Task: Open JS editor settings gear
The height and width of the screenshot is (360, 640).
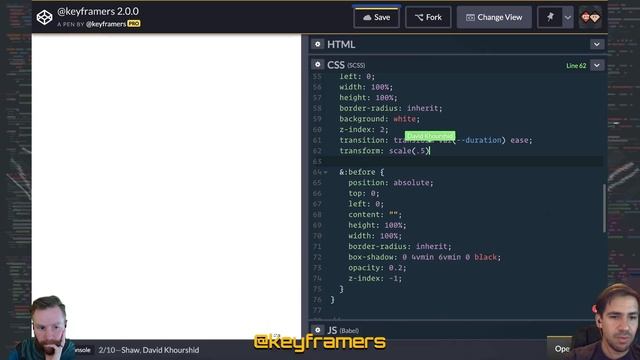Action: [x=318, y=330]
